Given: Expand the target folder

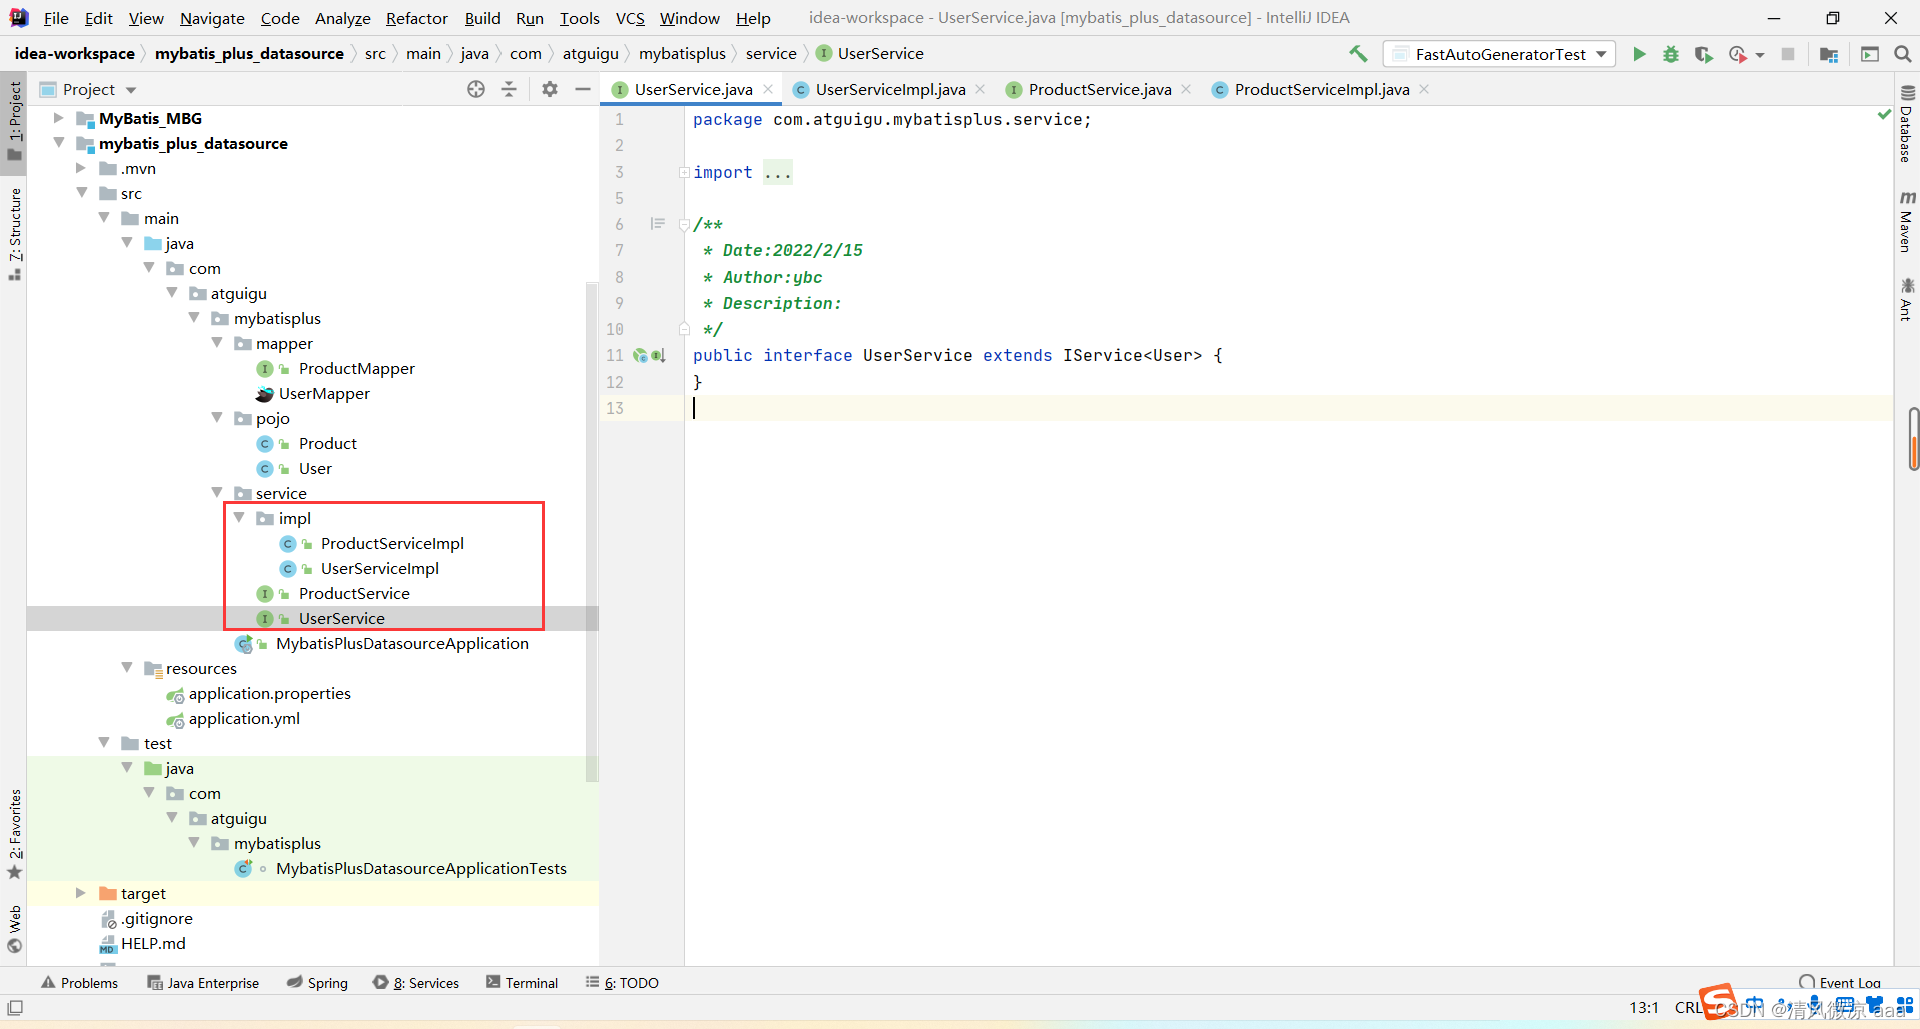Looking at the screenshot, I should pos(81,893).
